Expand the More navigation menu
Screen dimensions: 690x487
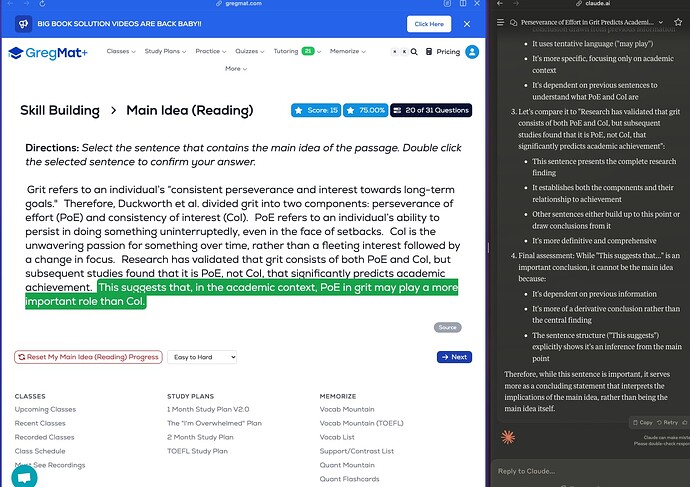235,69
